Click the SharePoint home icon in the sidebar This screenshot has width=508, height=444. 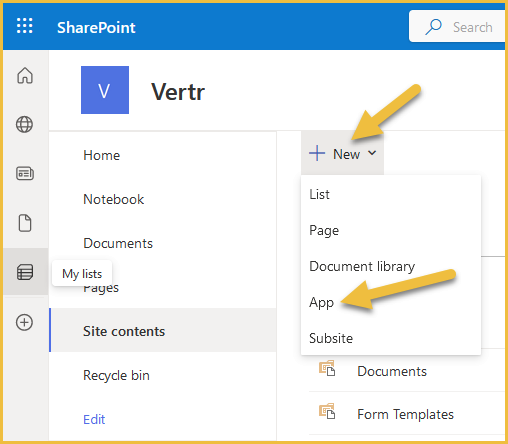coord(25,75)
